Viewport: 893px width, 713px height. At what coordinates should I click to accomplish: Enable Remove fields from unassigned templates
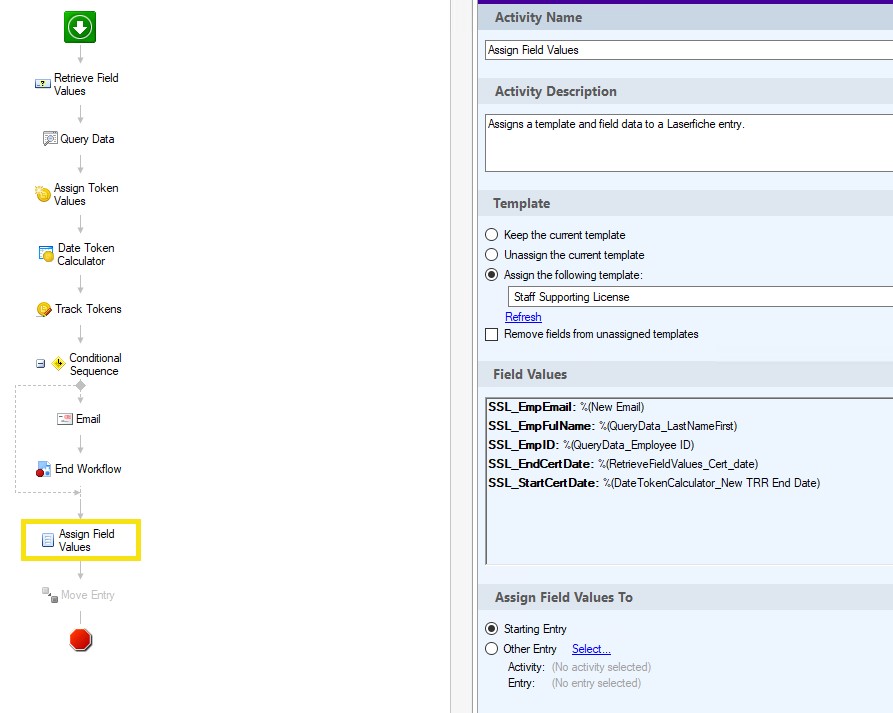(x=491, y=334)
